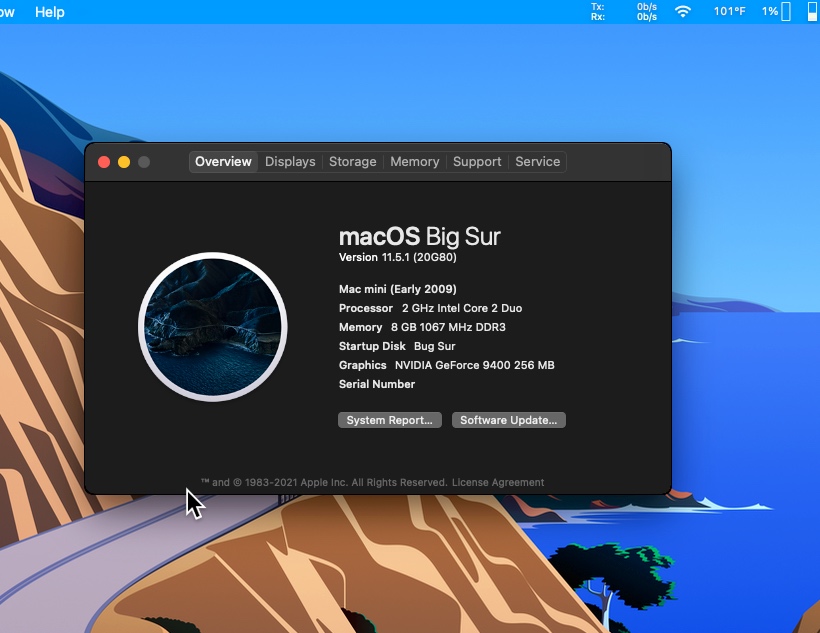The height and width of the screenshot is (633, 820).
Task: Click the Processor 2 GHz Intel Core 2 Duo line
Action: click(430, 308)
